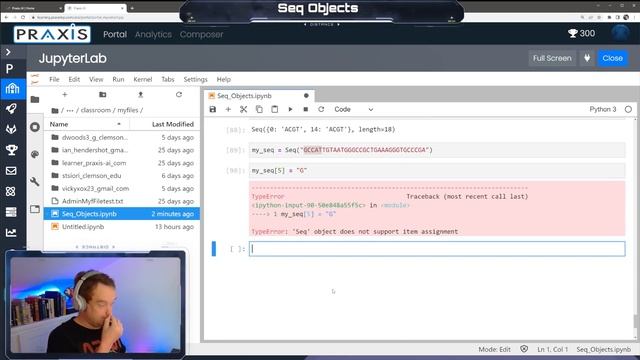Expand the Praxis left sidebar chevron
This screenshot has height=360, width=640.
tap(9, 52)
